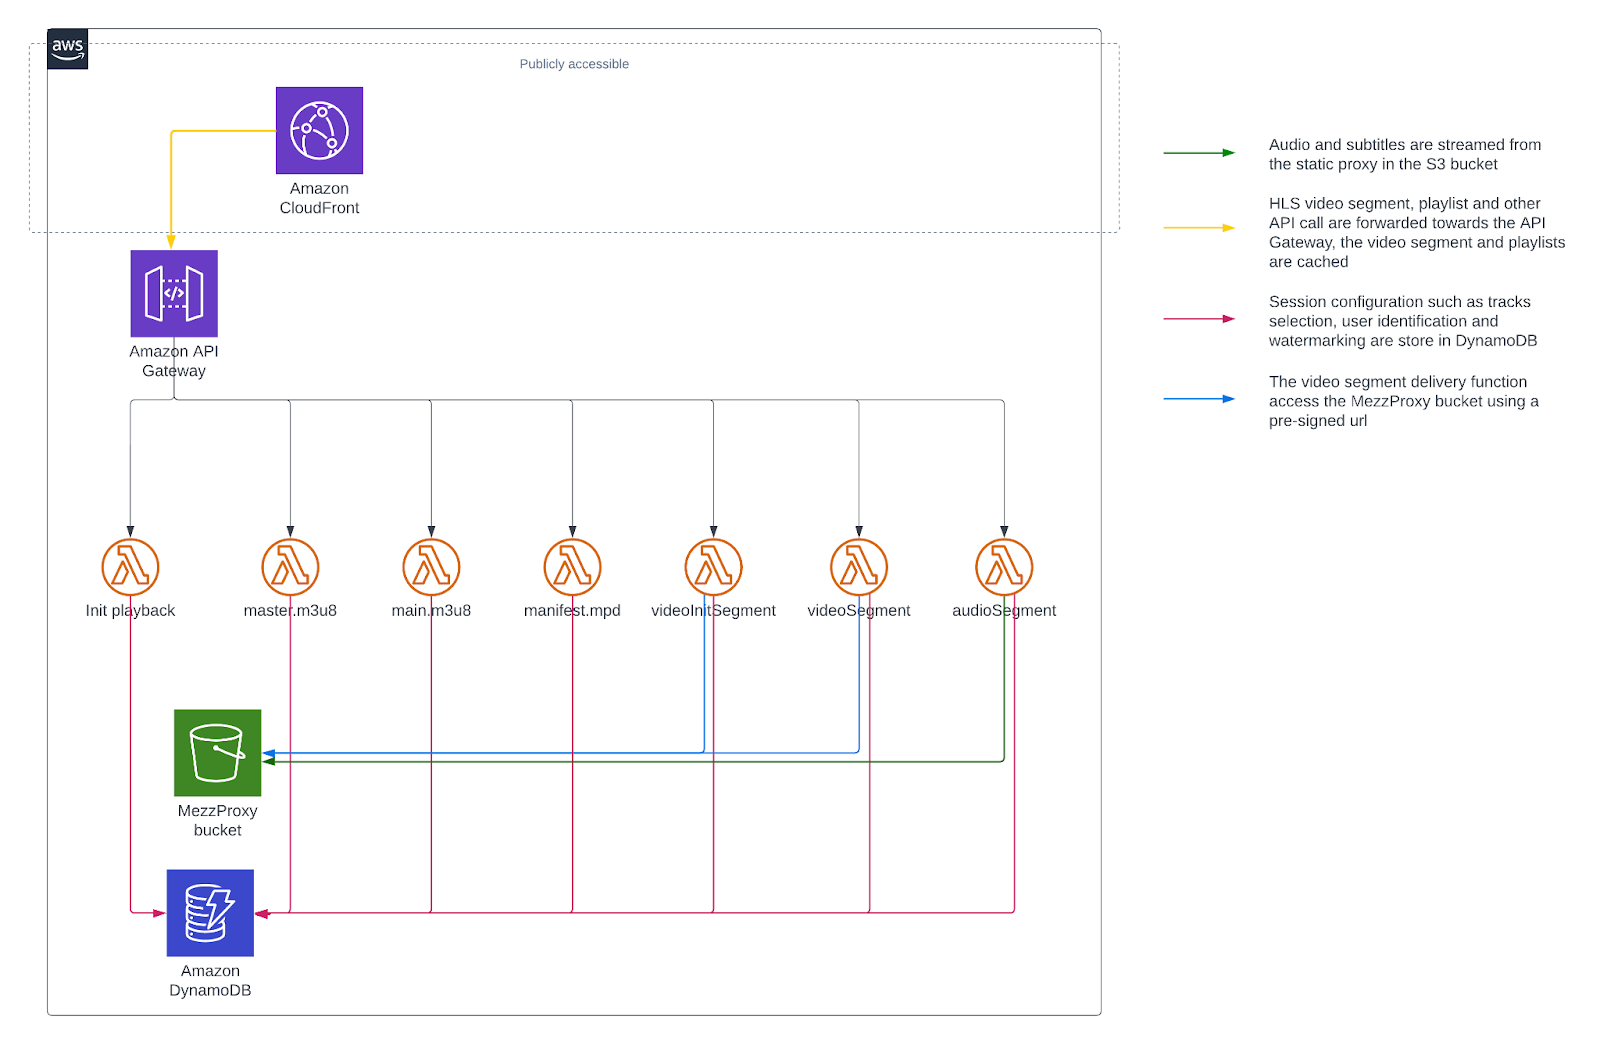Click the 'Session configuration such as tracks' legend text
Screen dimensions: 1600x1045
(x=1403, y=321)
